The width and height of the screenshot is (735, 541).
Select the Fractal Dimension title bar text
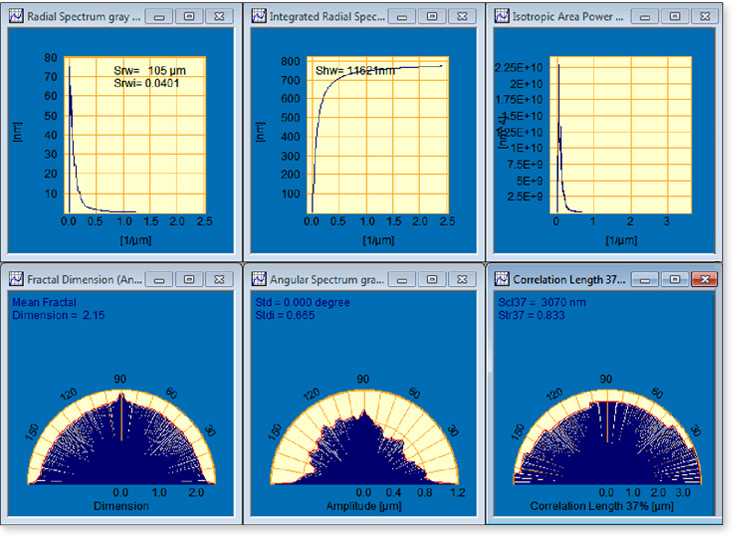[84, 279]
